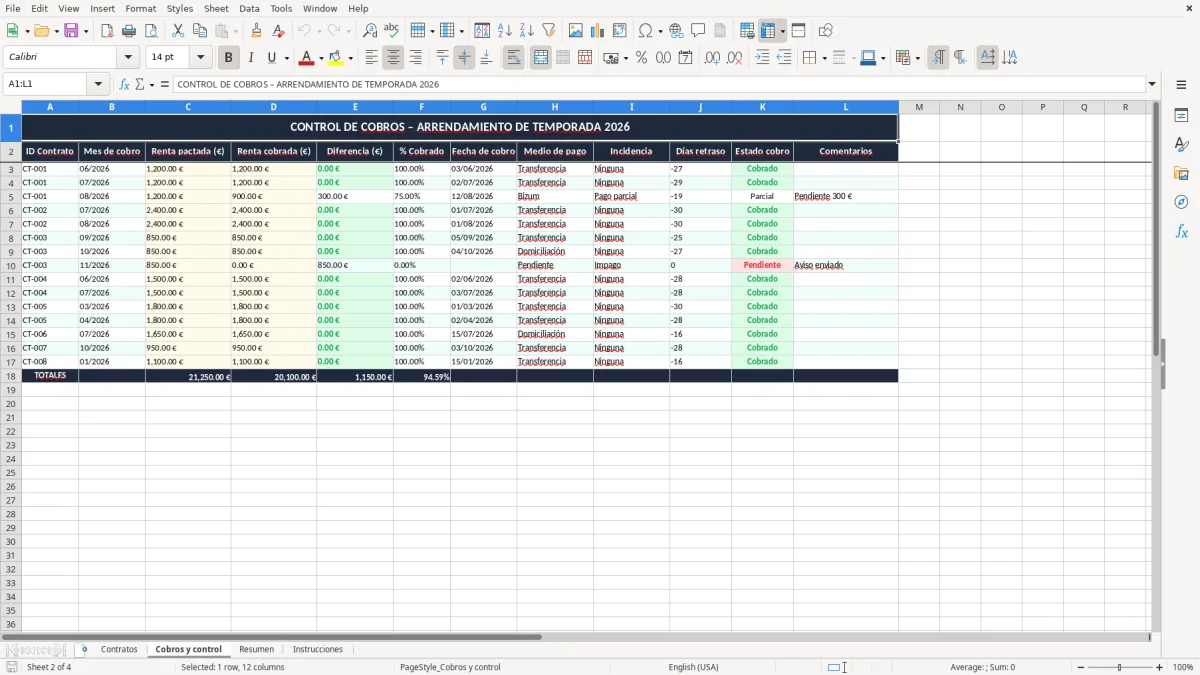
Task: Expand the Name Box dropdown
Action: point(98,84)
